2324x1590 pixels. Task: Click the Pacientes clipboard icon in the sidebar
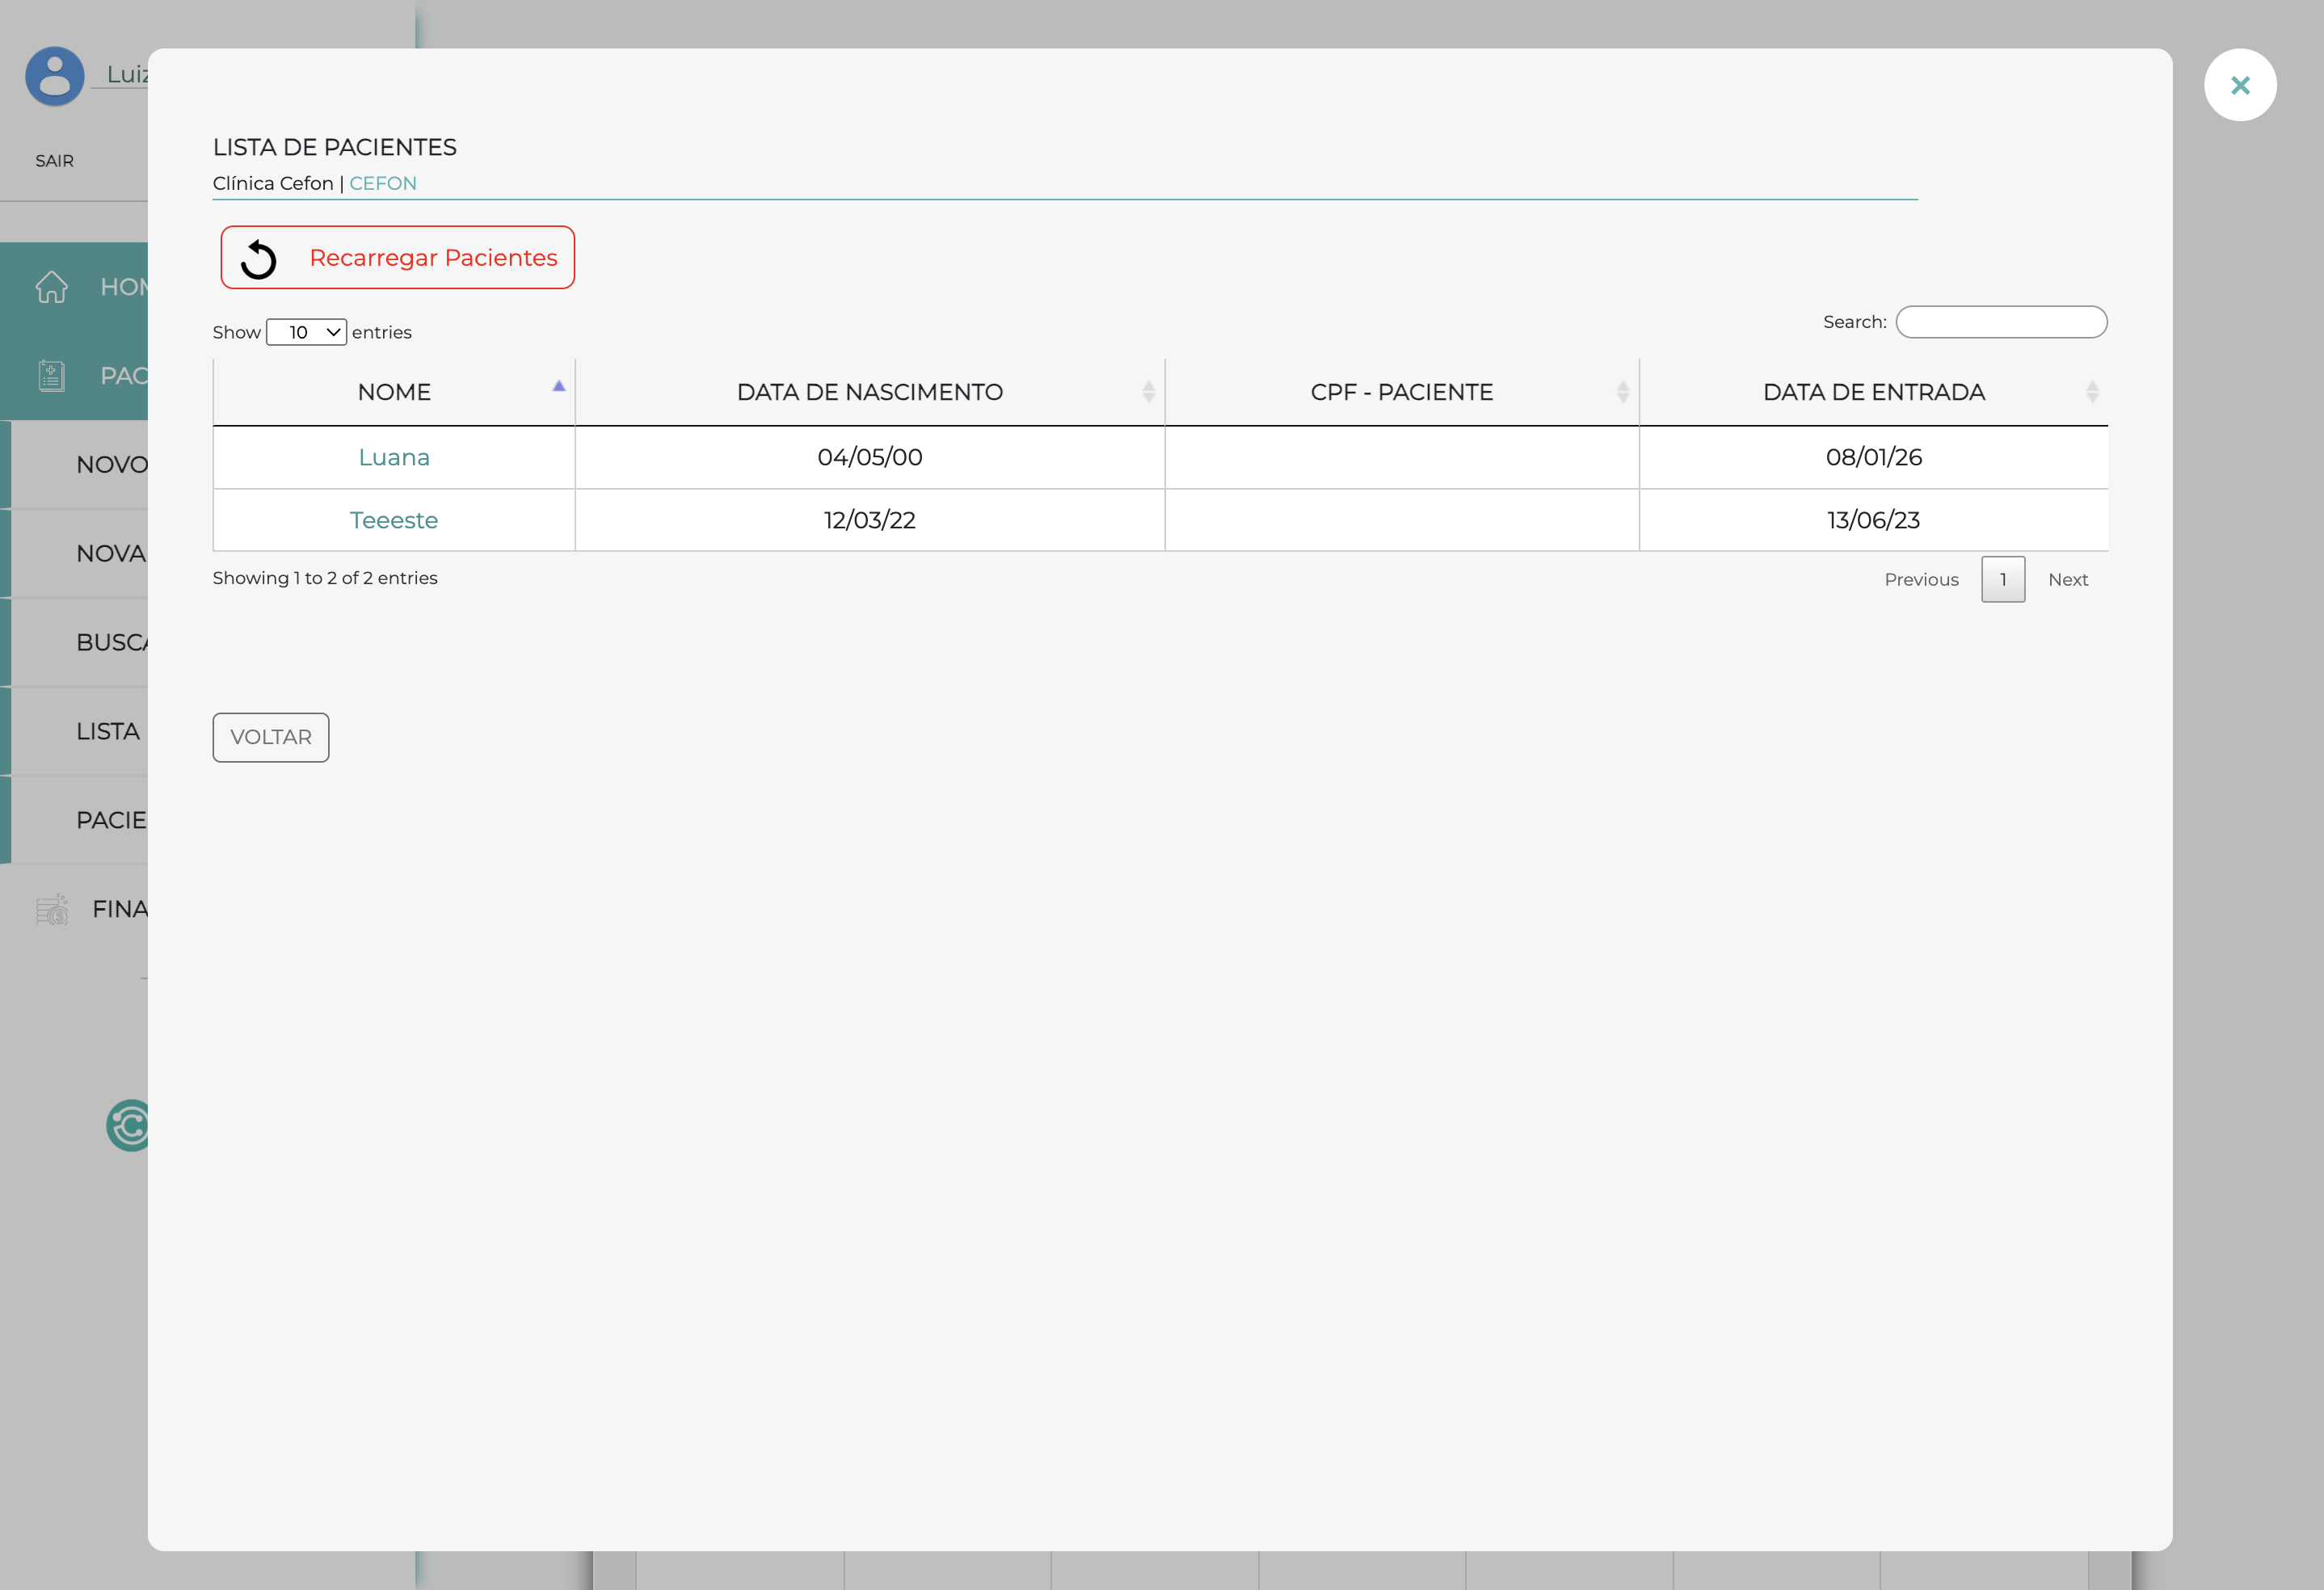(51, 375)
